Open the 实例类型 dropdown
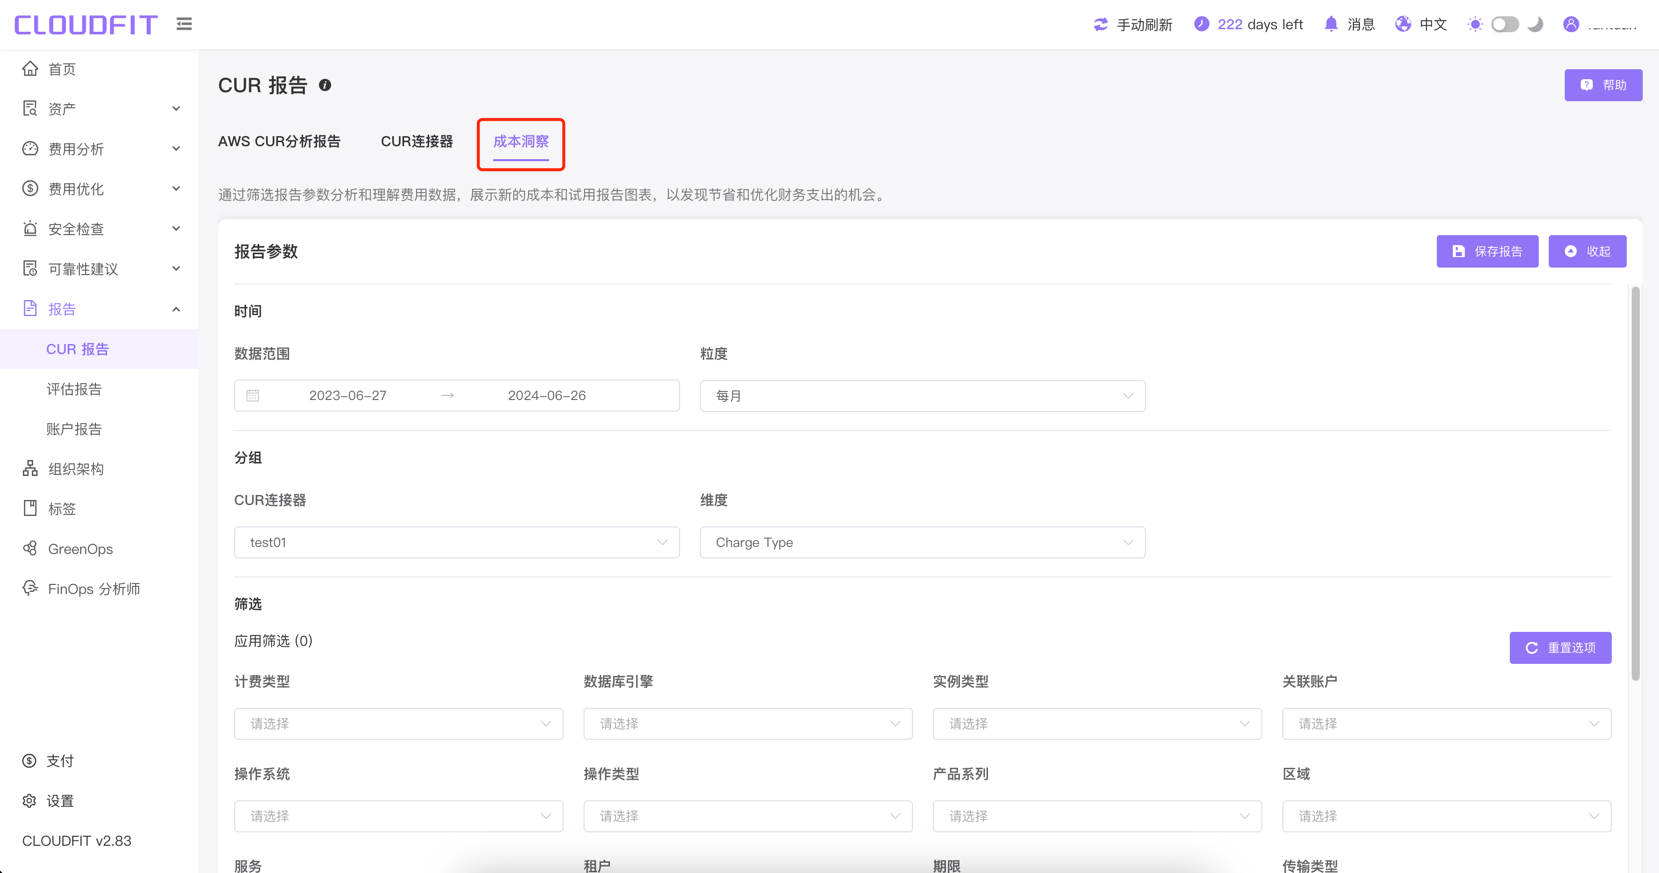Viewport: 1659px width, 873px height. [x=1097, y=724]
